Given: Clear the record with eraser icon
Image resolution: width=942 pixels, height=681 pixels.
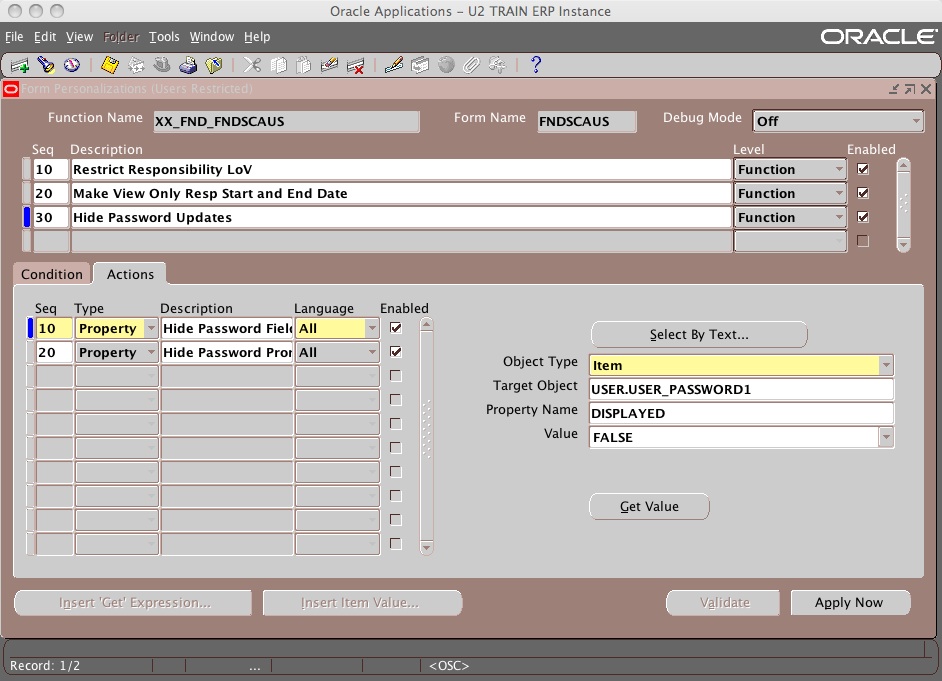Looking at the screenshot, I should tap(329, 65).
